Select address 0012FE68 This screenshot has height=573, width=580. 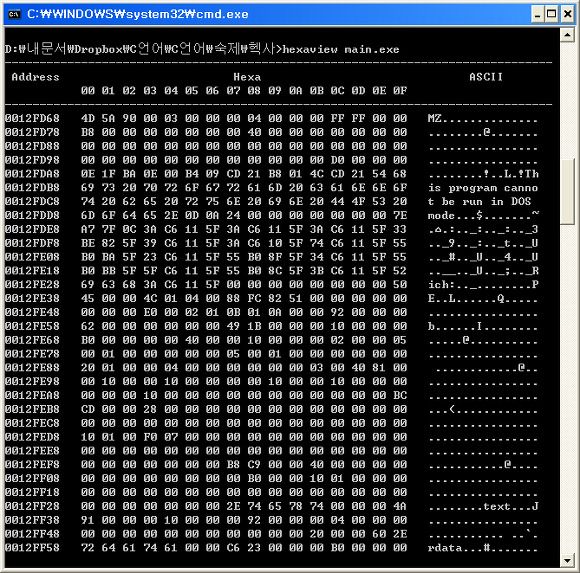(32, 340)
